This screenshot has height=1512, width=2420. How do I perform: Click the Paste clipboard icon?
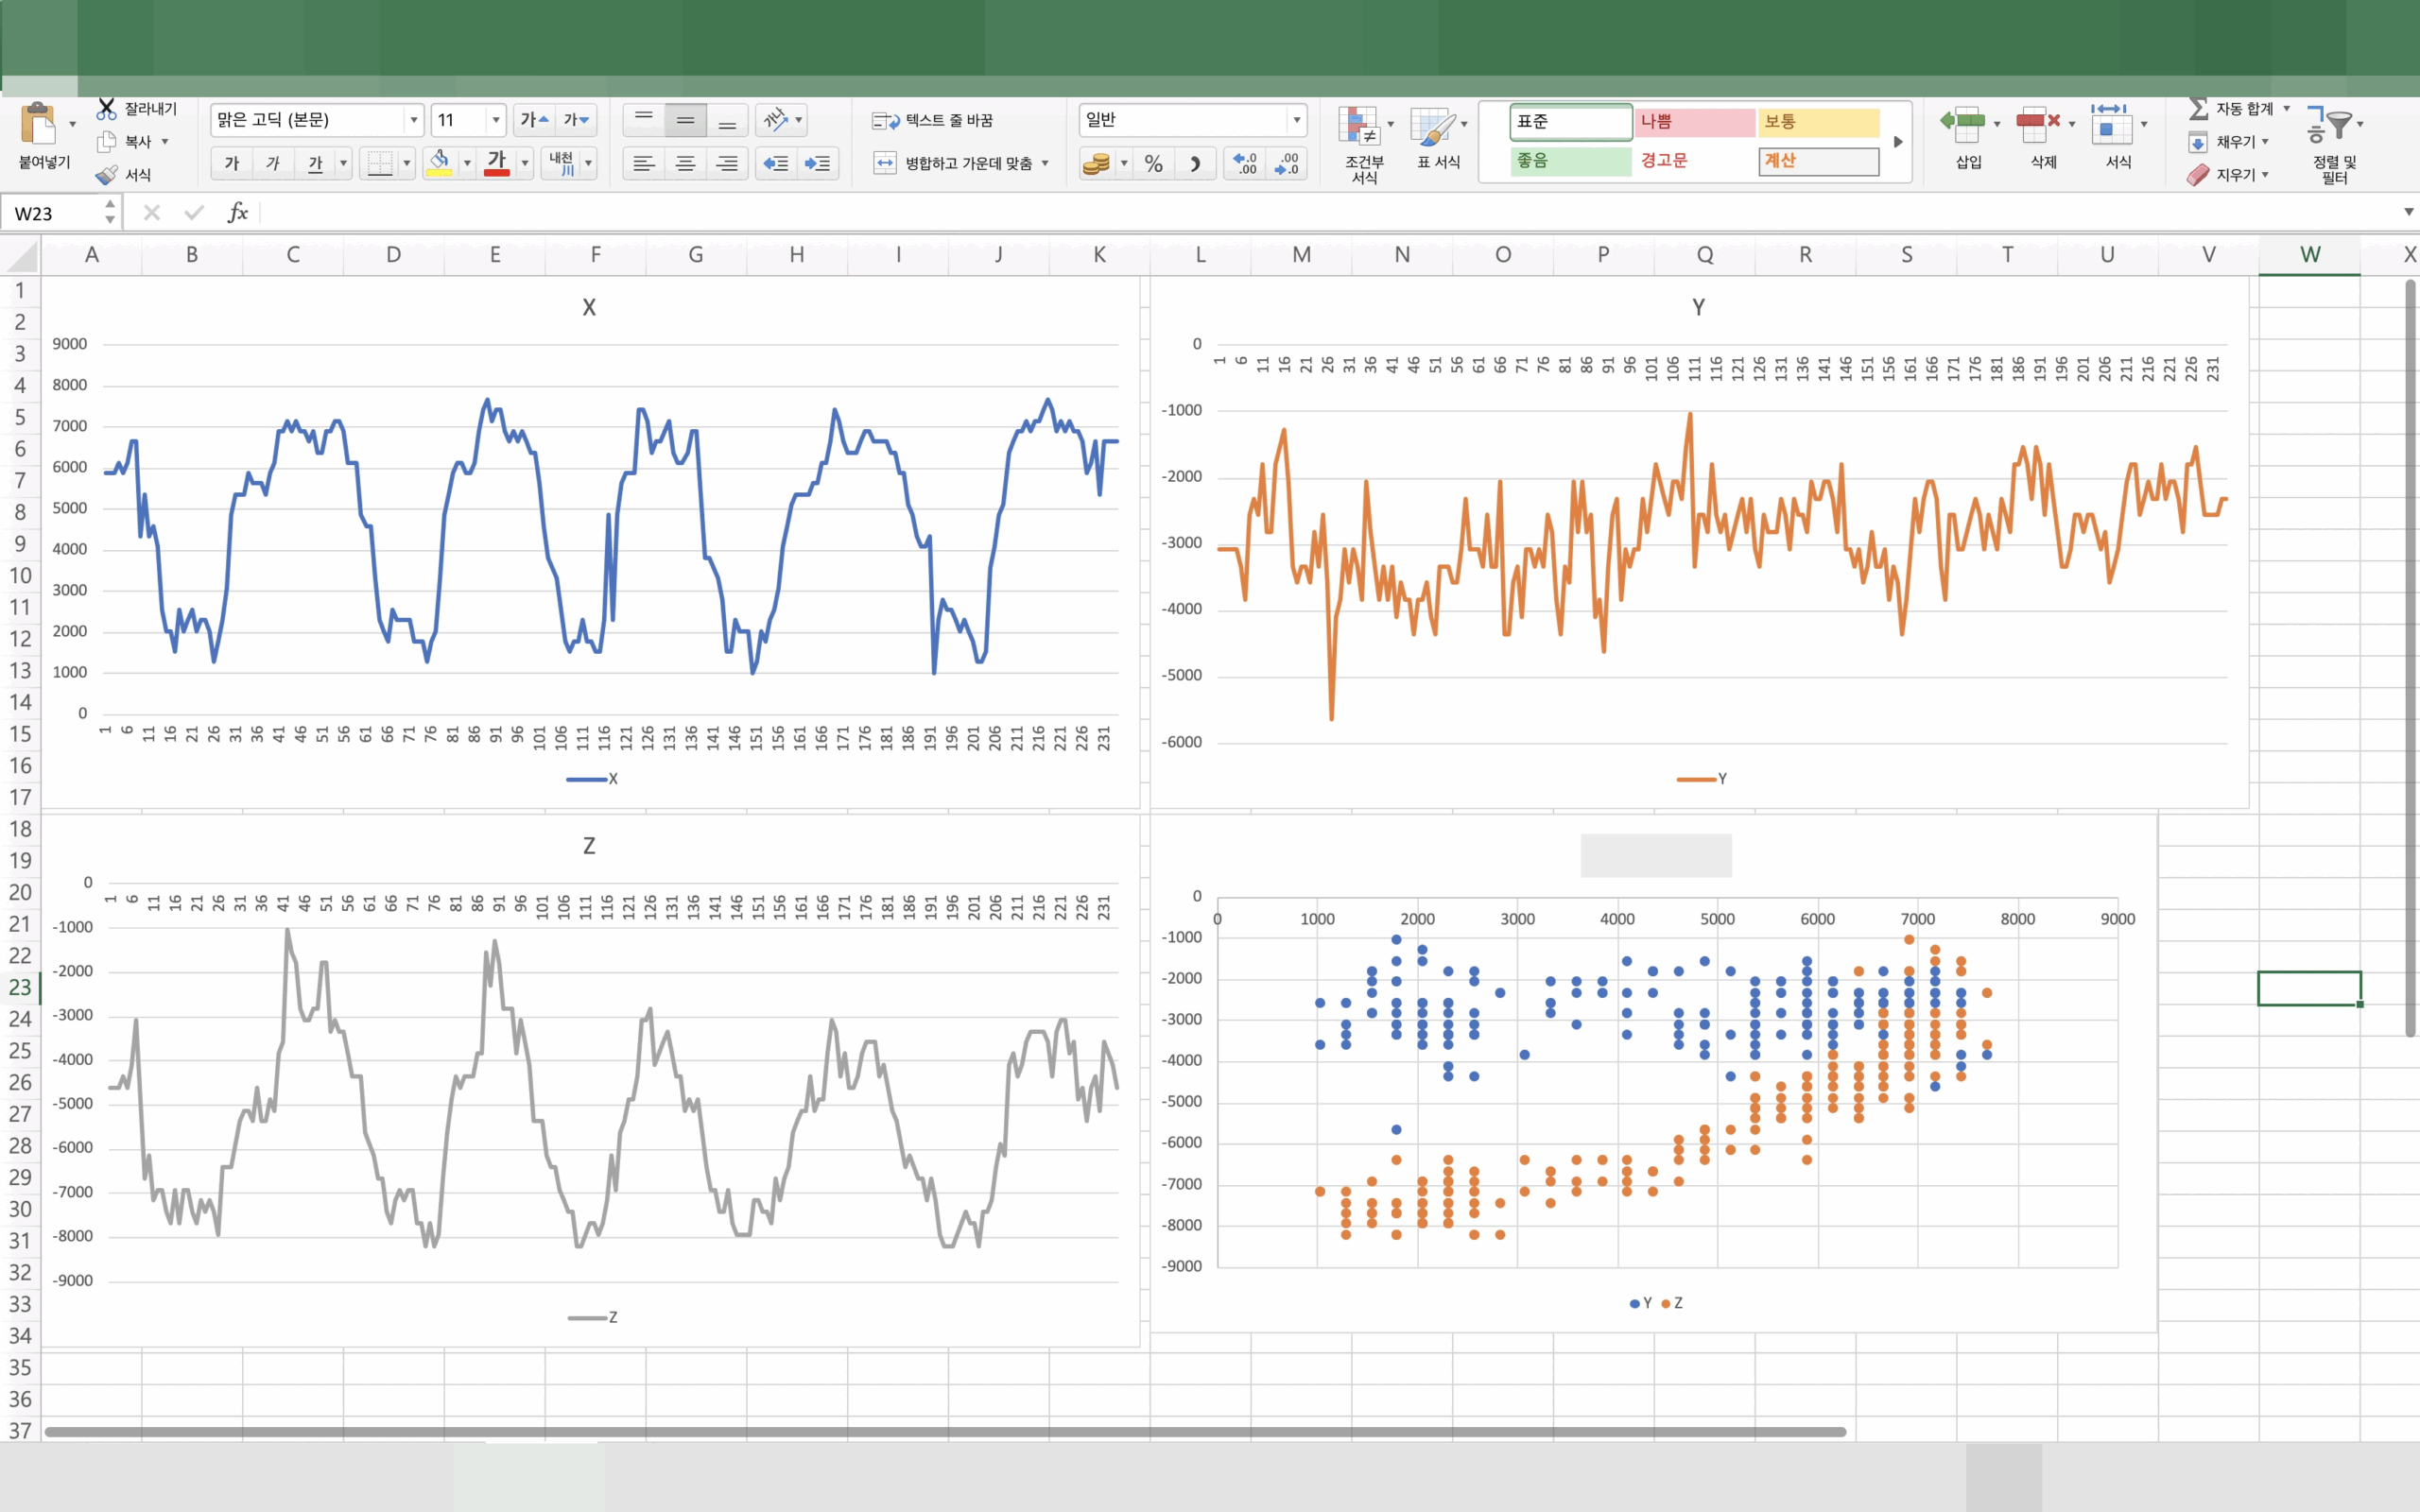(x=38, y=124)
